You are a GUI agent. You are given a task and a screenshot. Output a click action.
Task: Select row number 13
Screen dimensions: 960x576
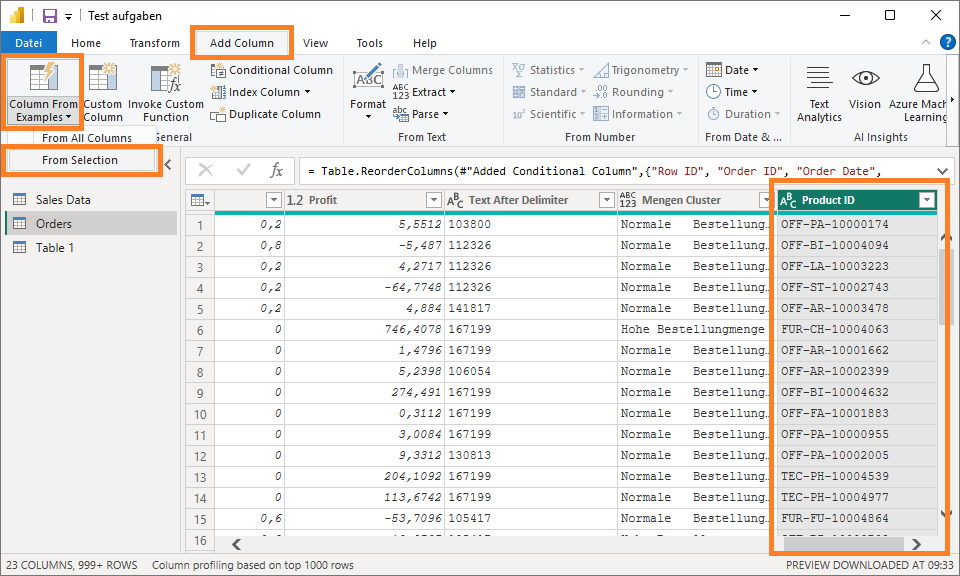click(200, 477)
